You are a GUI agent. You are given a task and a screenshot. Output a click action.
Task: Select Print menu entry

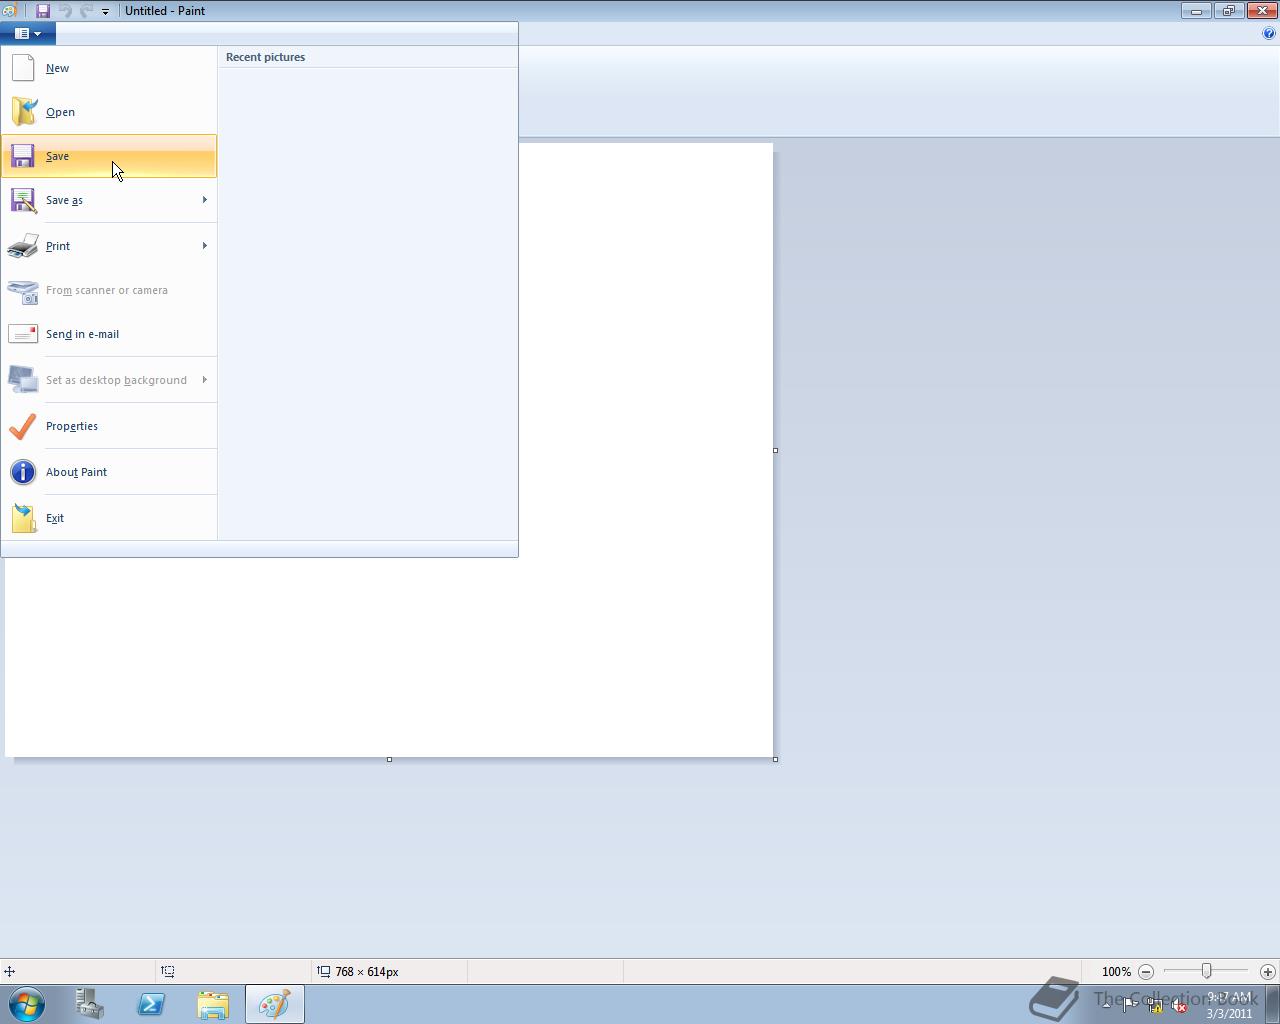[109, 246]
